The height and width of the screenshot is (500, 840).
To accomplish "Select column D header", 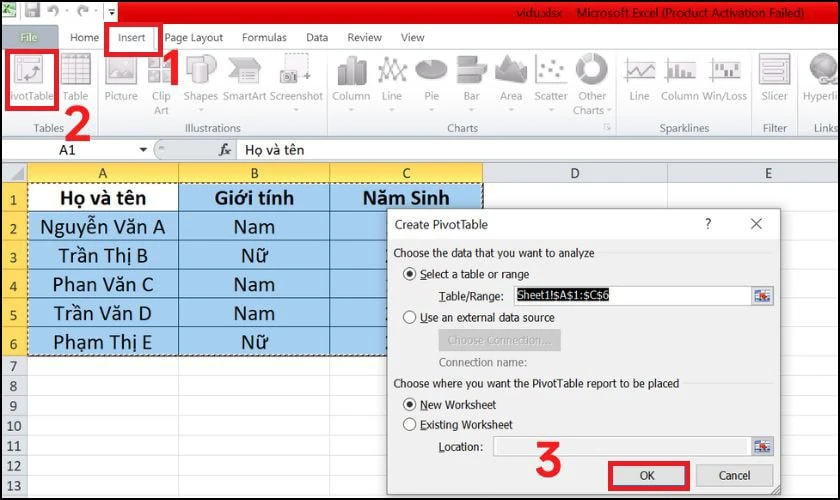I will click(575, 173).
